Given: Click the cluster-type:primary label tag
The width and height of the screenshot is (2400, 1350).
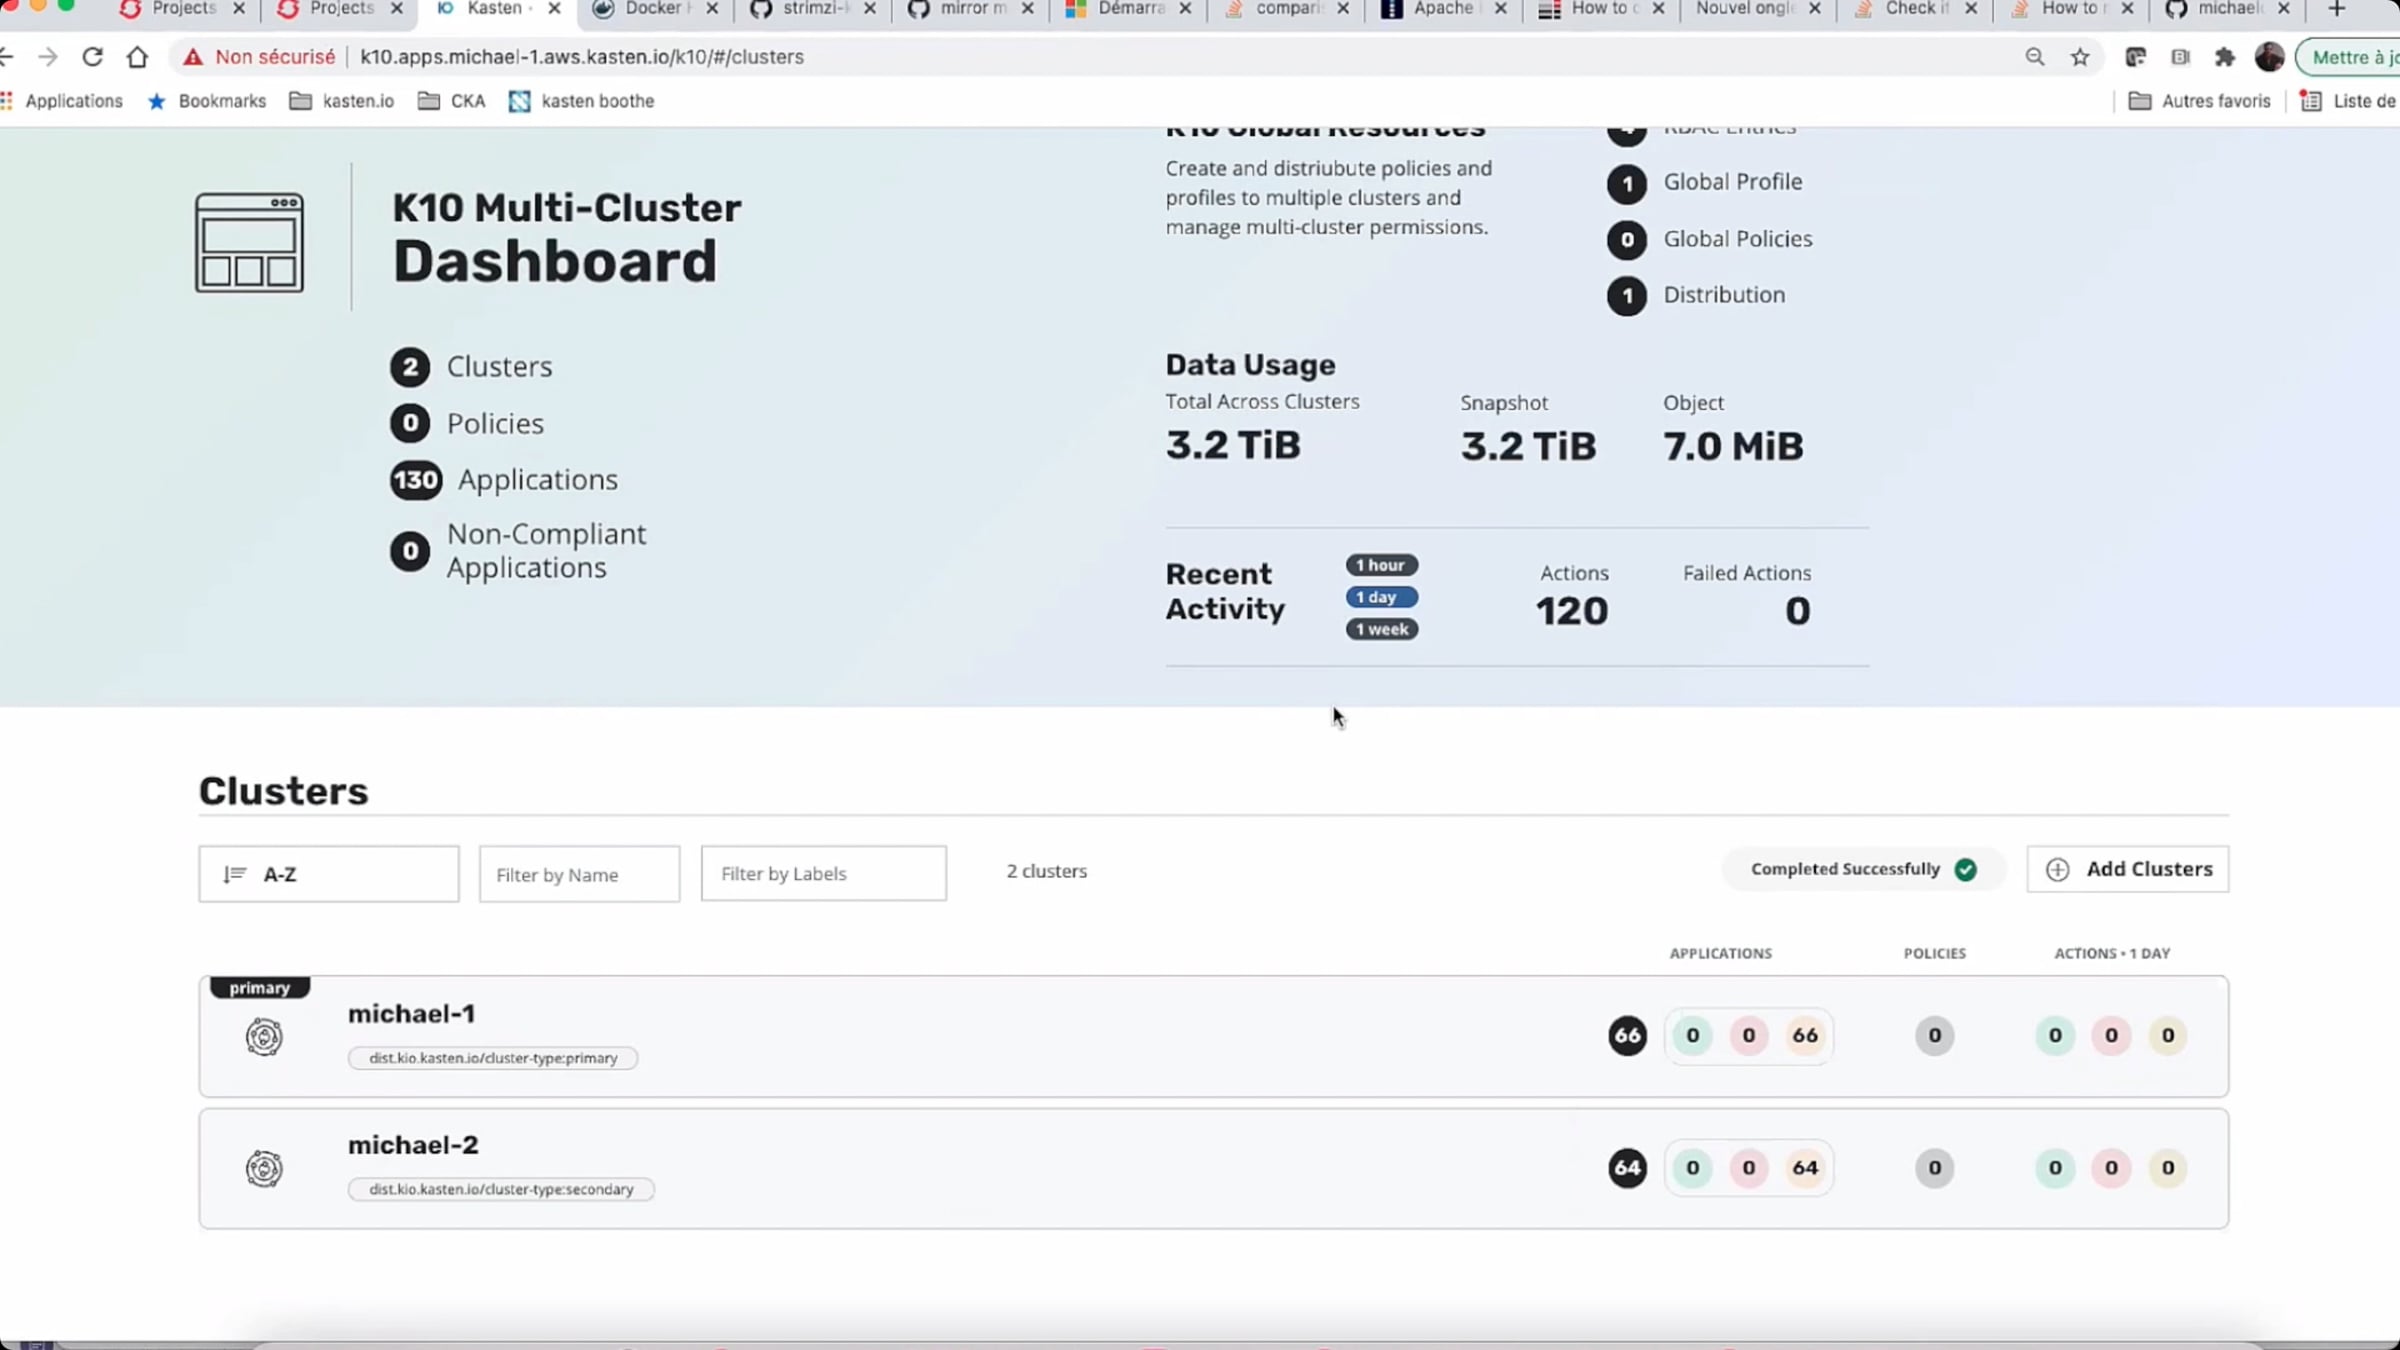Looking at the screenshot, I should 493,1058.
